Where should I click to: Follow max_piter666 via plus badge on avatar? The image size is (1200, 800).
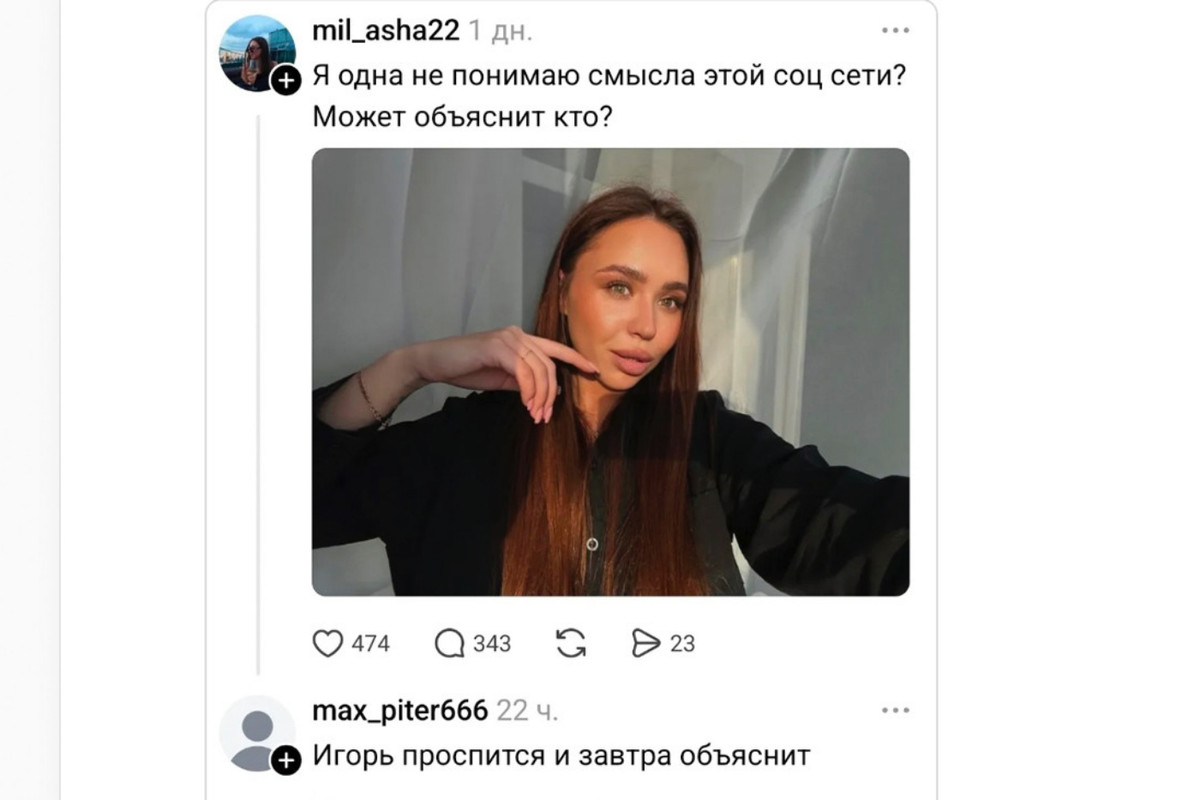click(x=287, y=761)
